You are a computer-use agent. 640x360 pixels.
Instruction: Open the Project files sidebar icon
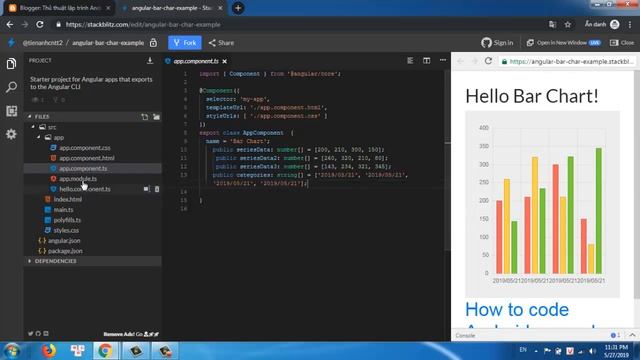[x=11, y=63]
